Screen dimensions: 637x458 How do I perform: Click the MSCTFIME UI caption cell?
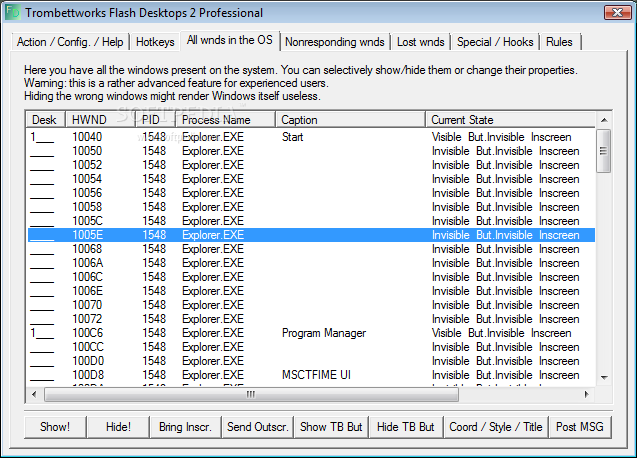point(316,375)
